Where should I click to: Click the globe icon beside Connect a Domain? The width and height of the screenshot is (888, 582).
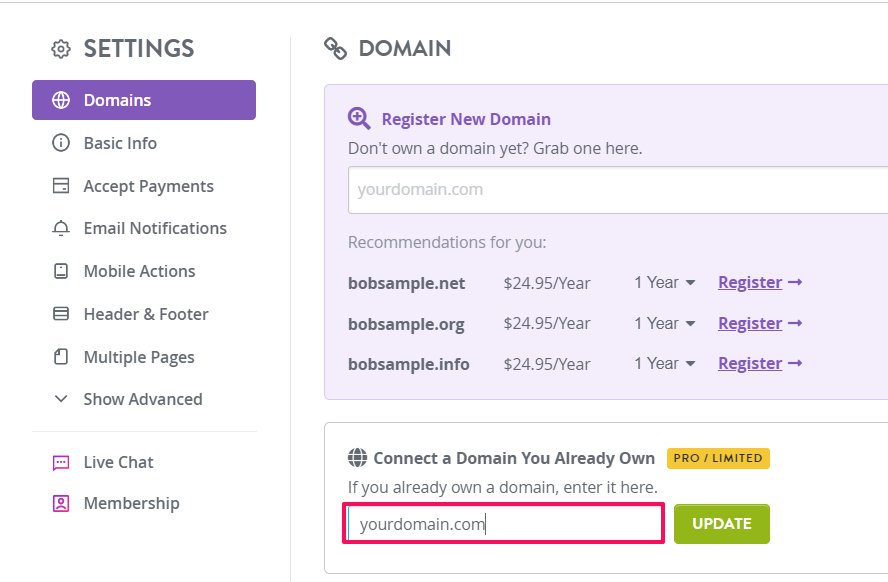(x=357, y=457)
